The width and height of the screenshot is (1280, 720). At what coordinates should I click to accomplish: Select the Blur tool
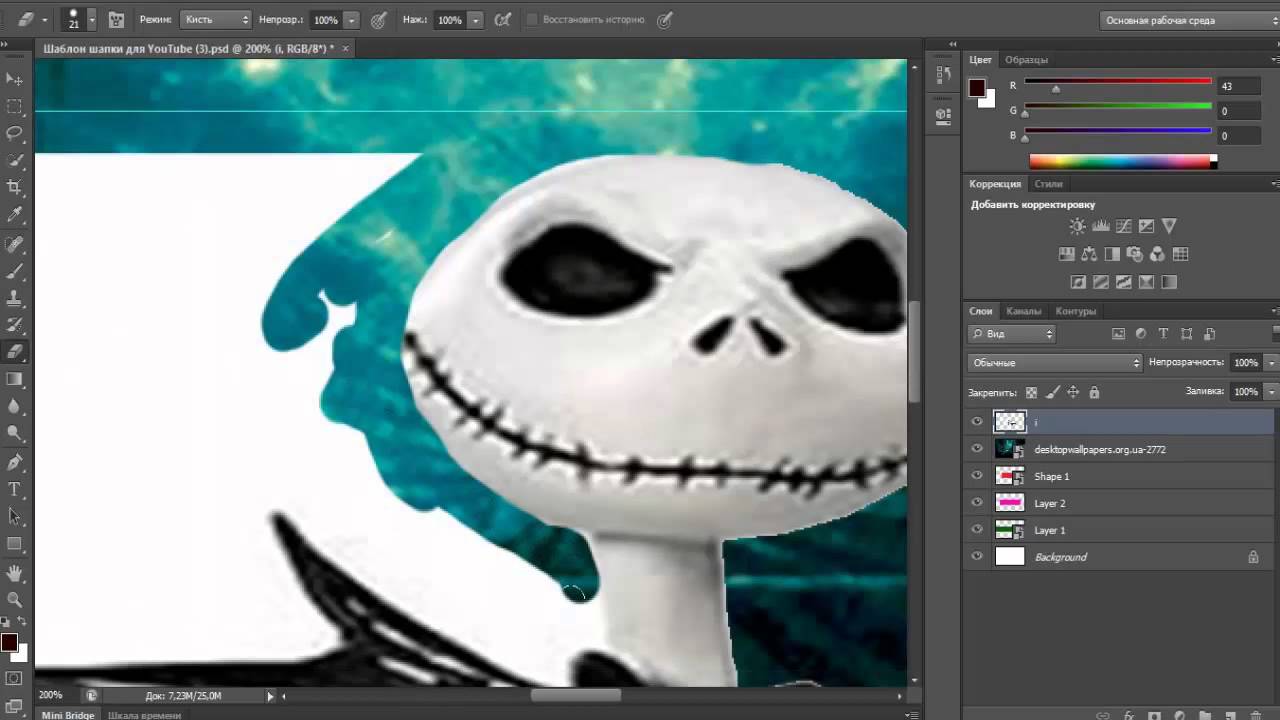(14, 406)
